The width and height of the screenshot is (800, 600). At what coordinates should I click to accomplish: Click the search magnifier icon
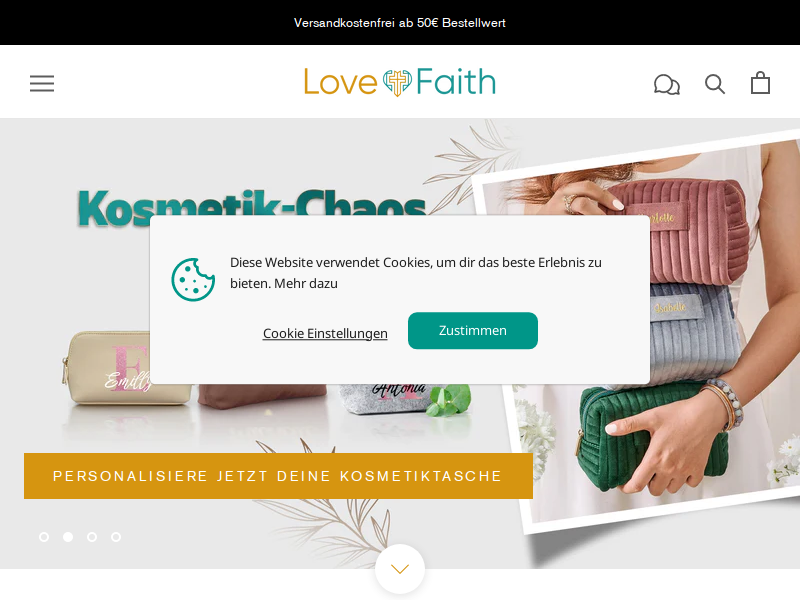tap(715, 84)
